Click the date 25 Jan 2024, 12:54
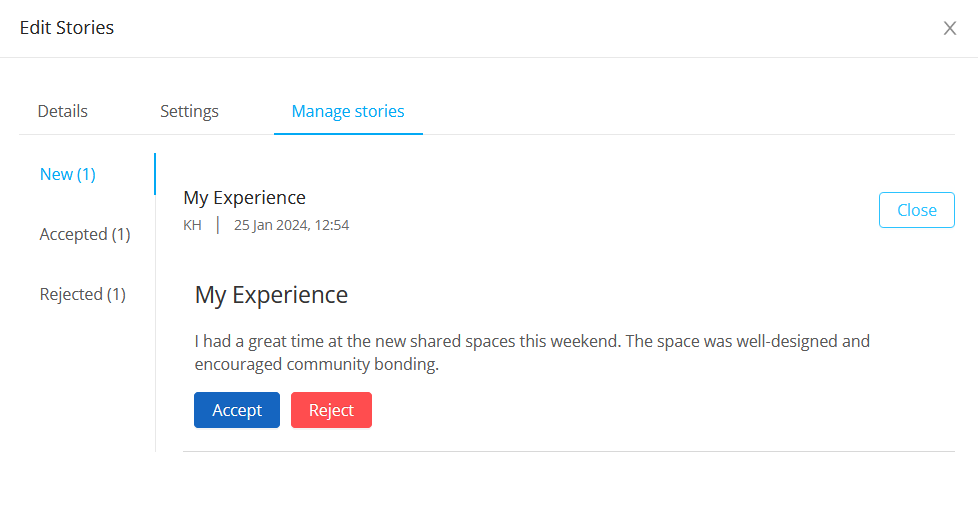This screenshot has width=978, height=528. 291,225
